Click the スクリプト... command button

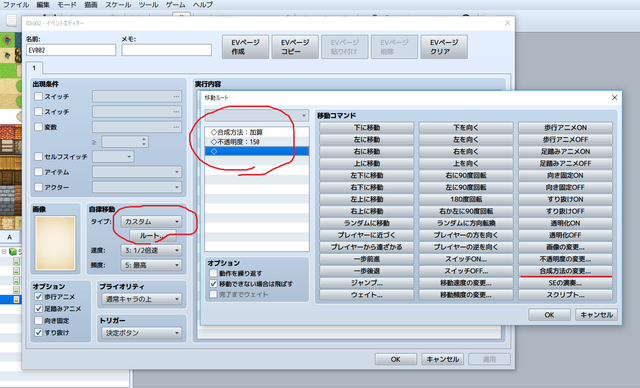click(565, 295)
